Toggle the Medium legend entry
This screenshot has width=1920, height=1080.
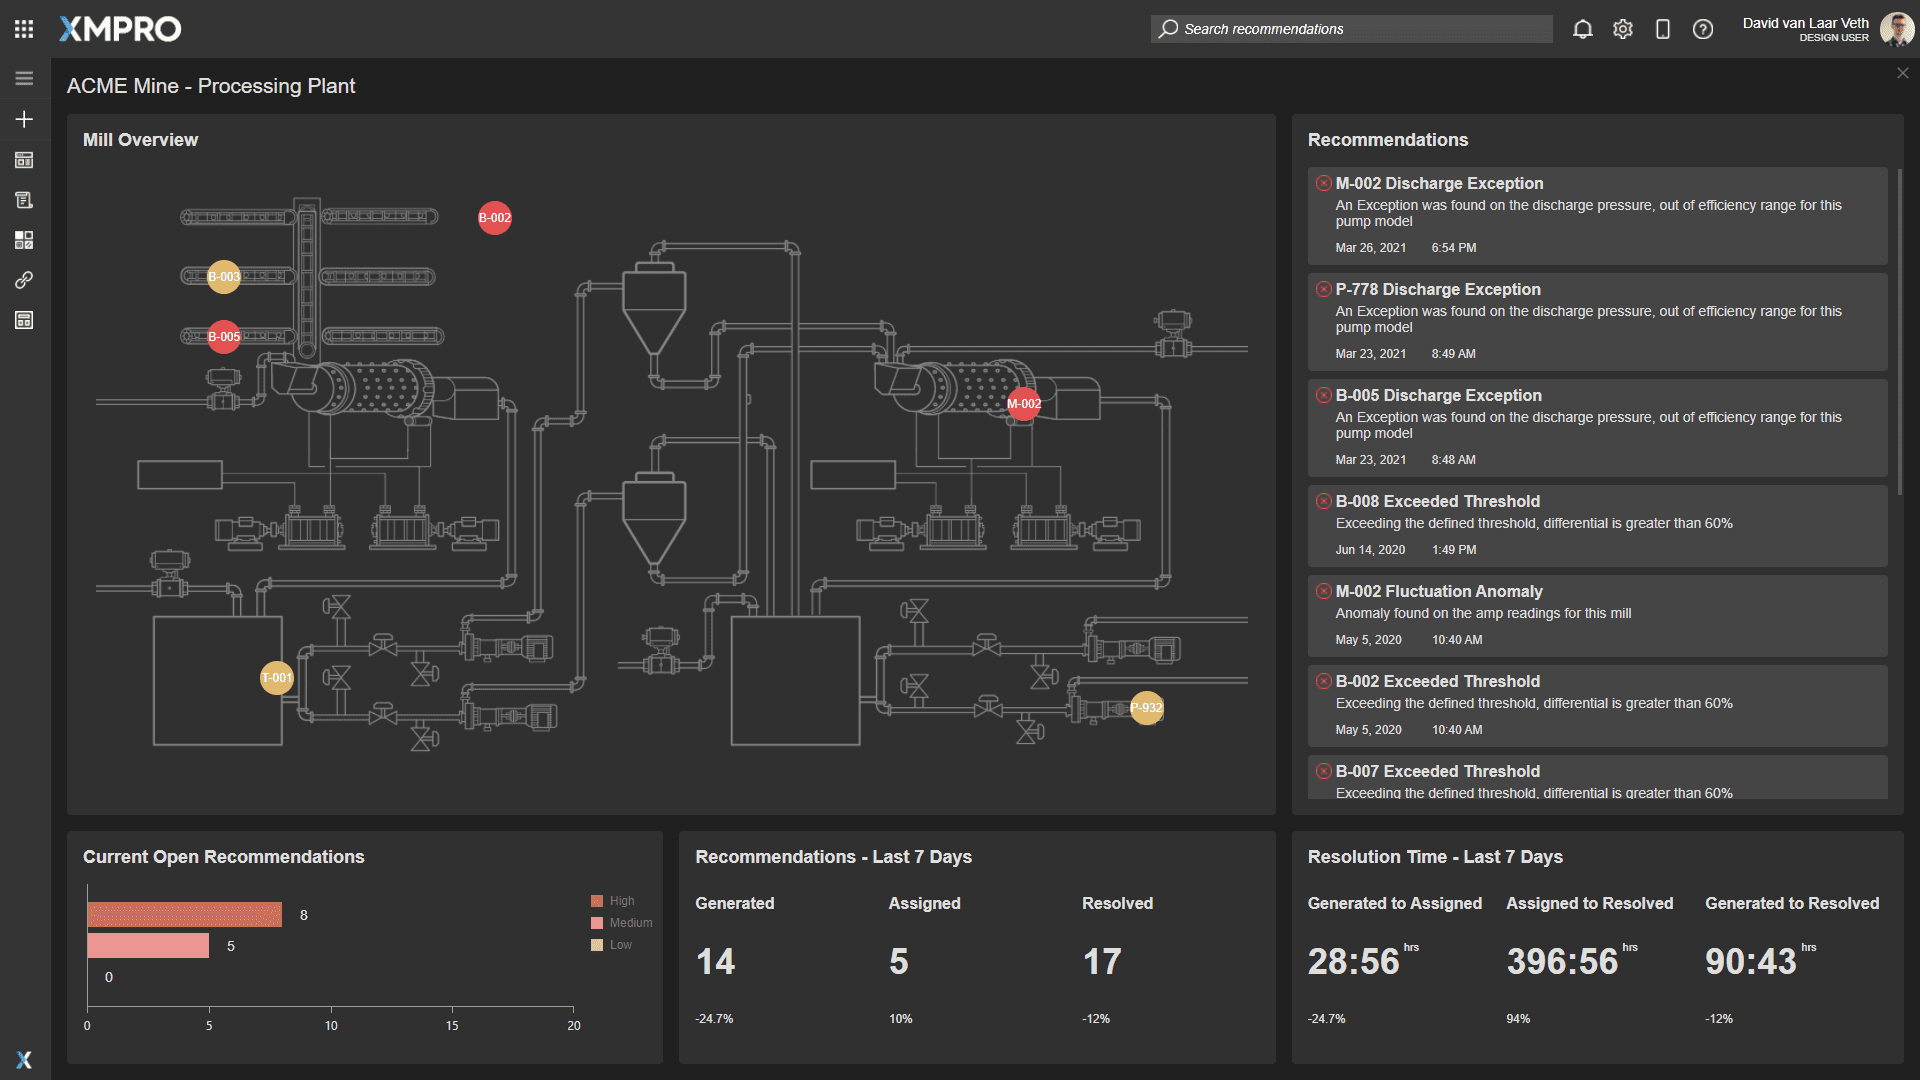pyautogui.click(x=621, y=922)
